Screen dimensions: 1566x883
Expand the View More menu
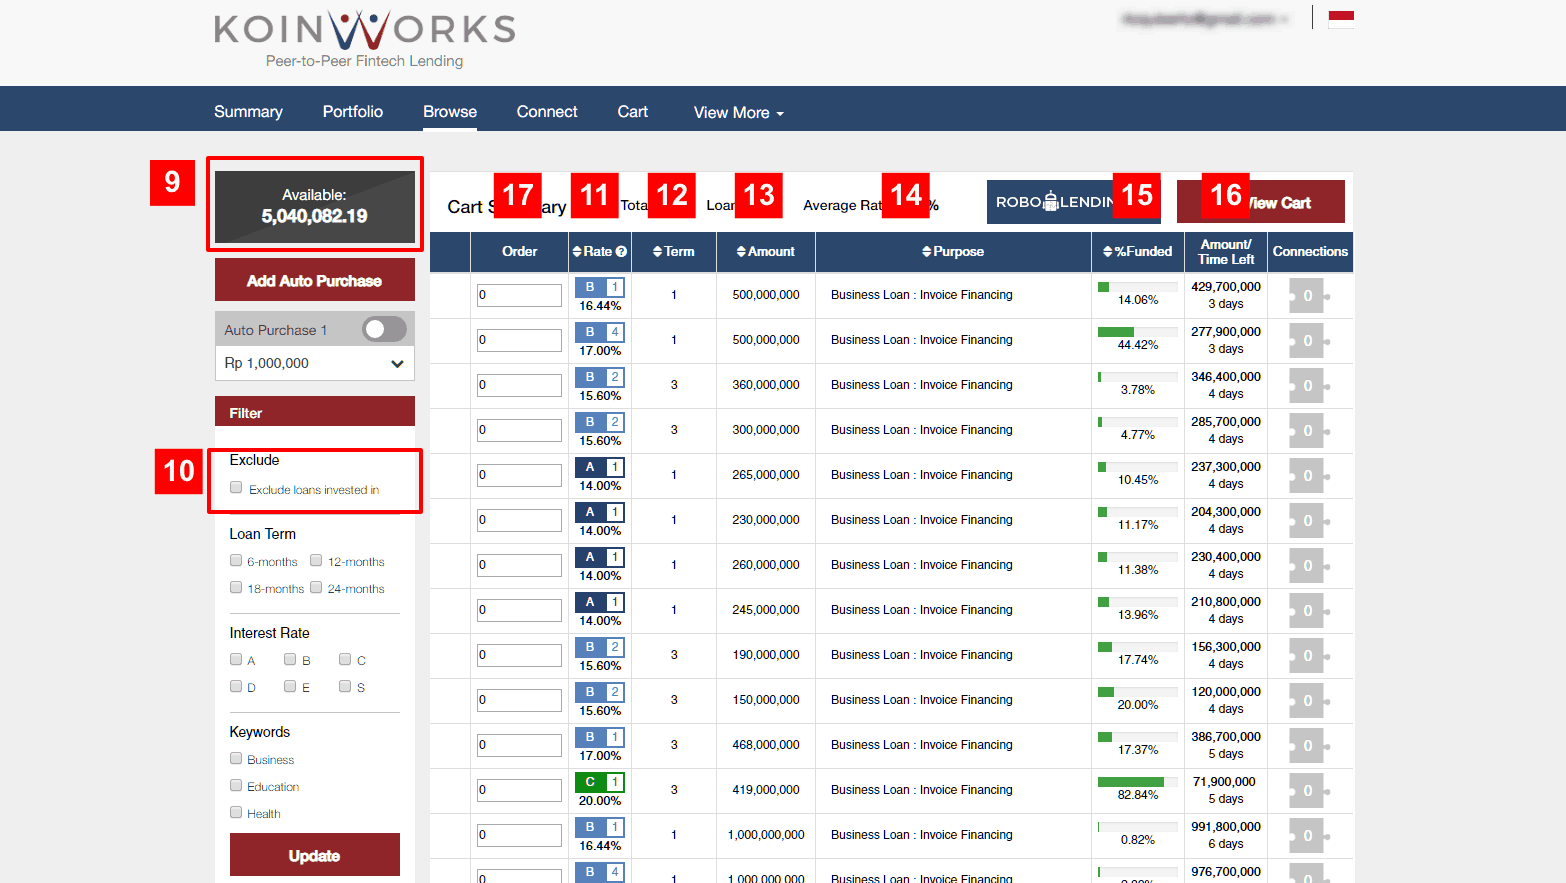pyautogui.click(x=738, y=113)
